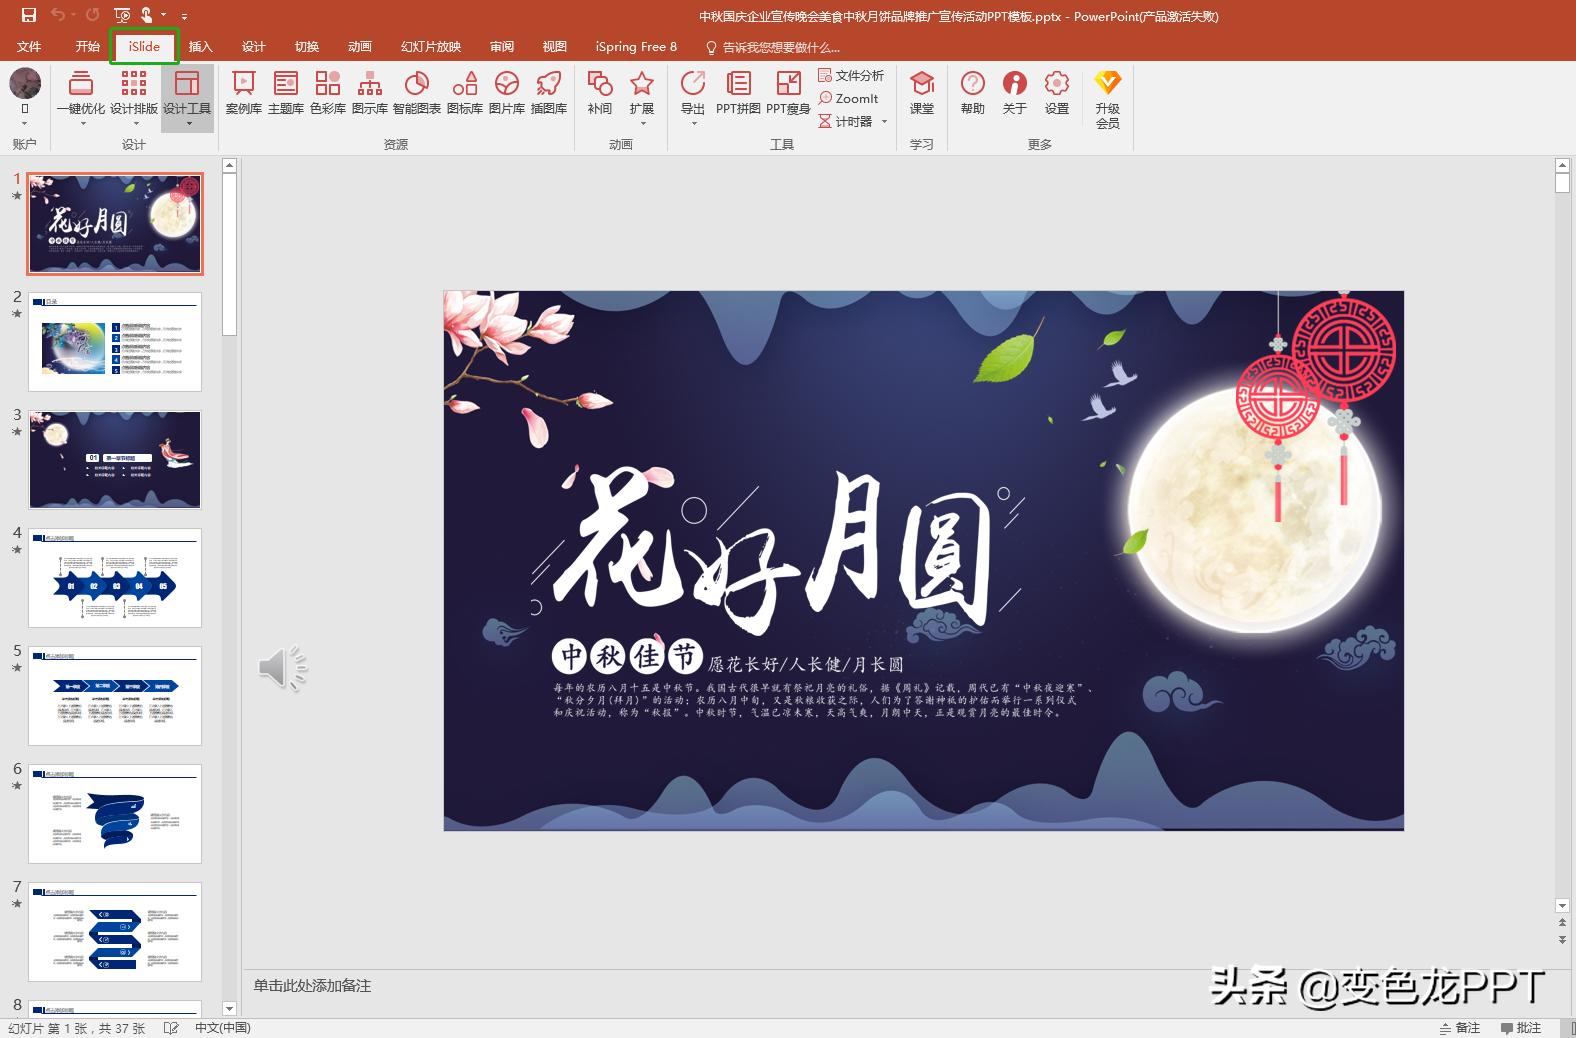Expand the 导出 dropdown arrow

click(x=694, y=123)
